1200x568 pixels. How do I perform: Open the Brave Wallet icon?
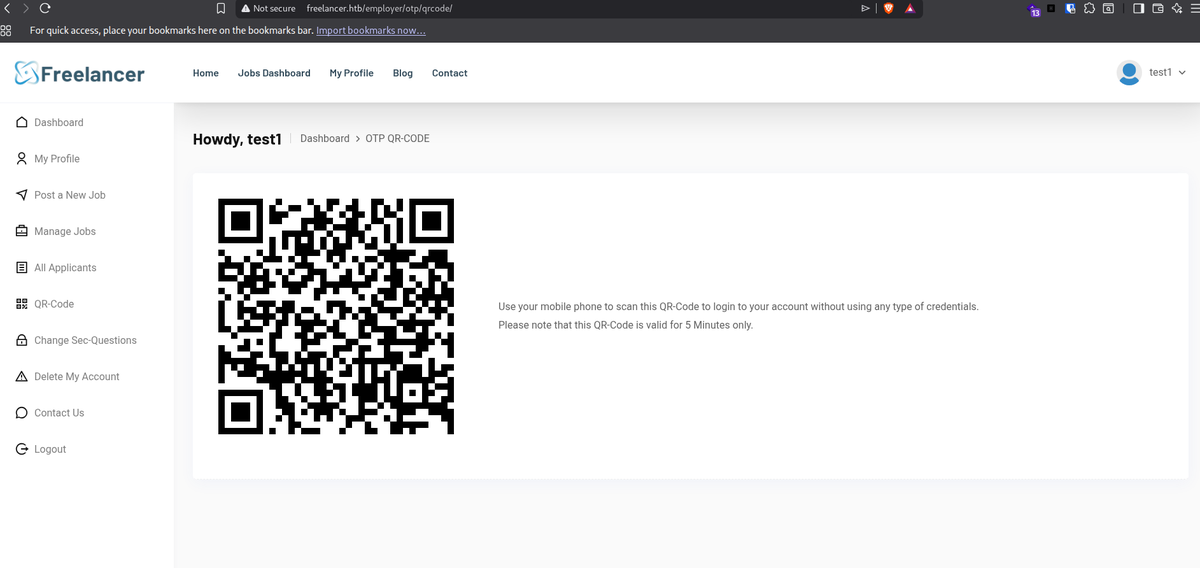(x=1158, y=8)
